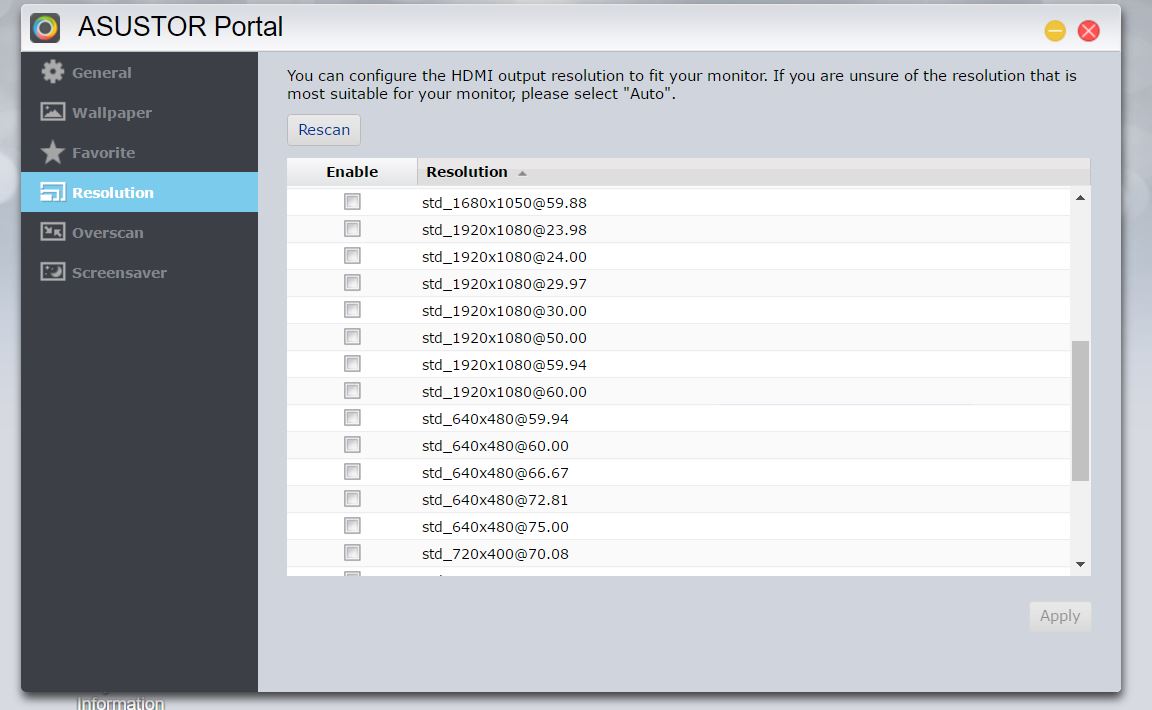Select the std_640x480@75.00 text
The width and height of the screenshot is (1152, 710).
(495, 527)
